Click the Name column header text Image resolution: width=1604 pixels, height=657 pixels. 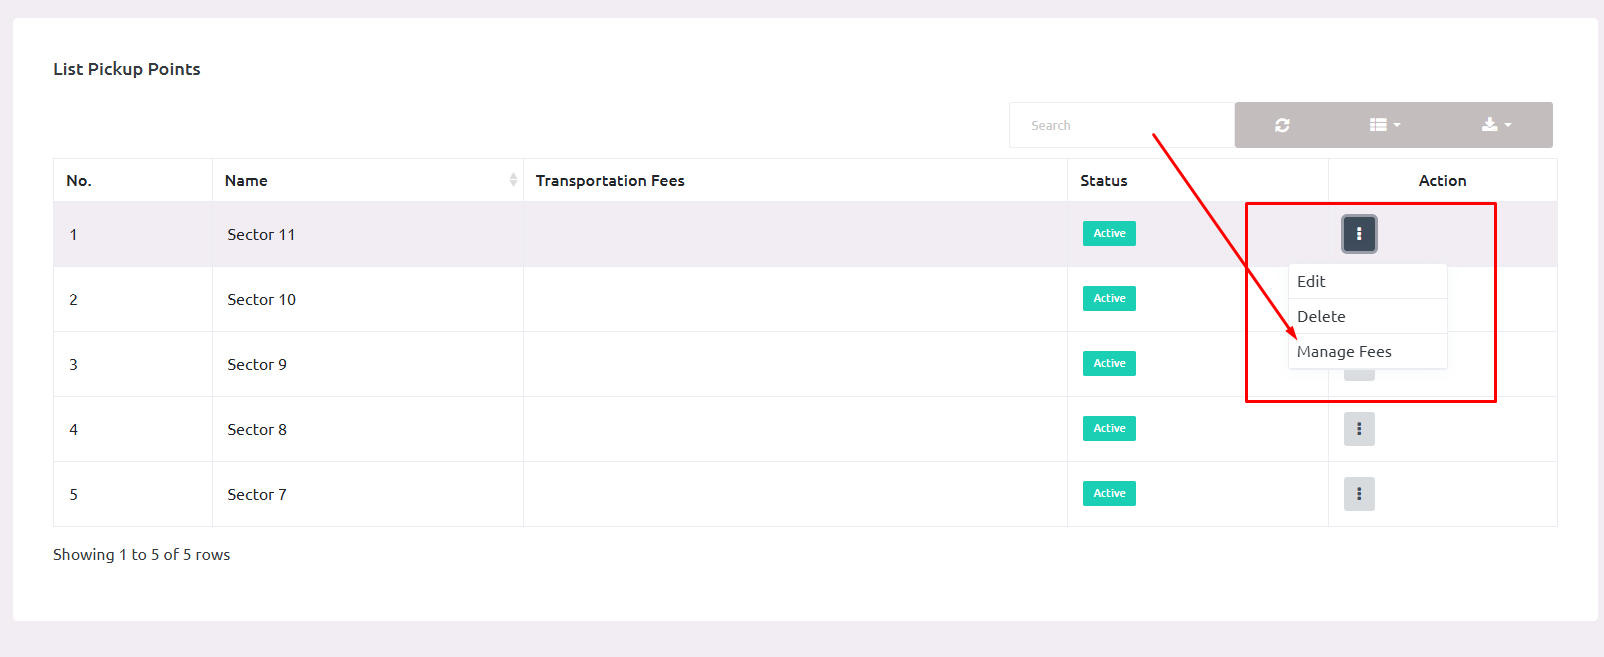pos(246,181)
